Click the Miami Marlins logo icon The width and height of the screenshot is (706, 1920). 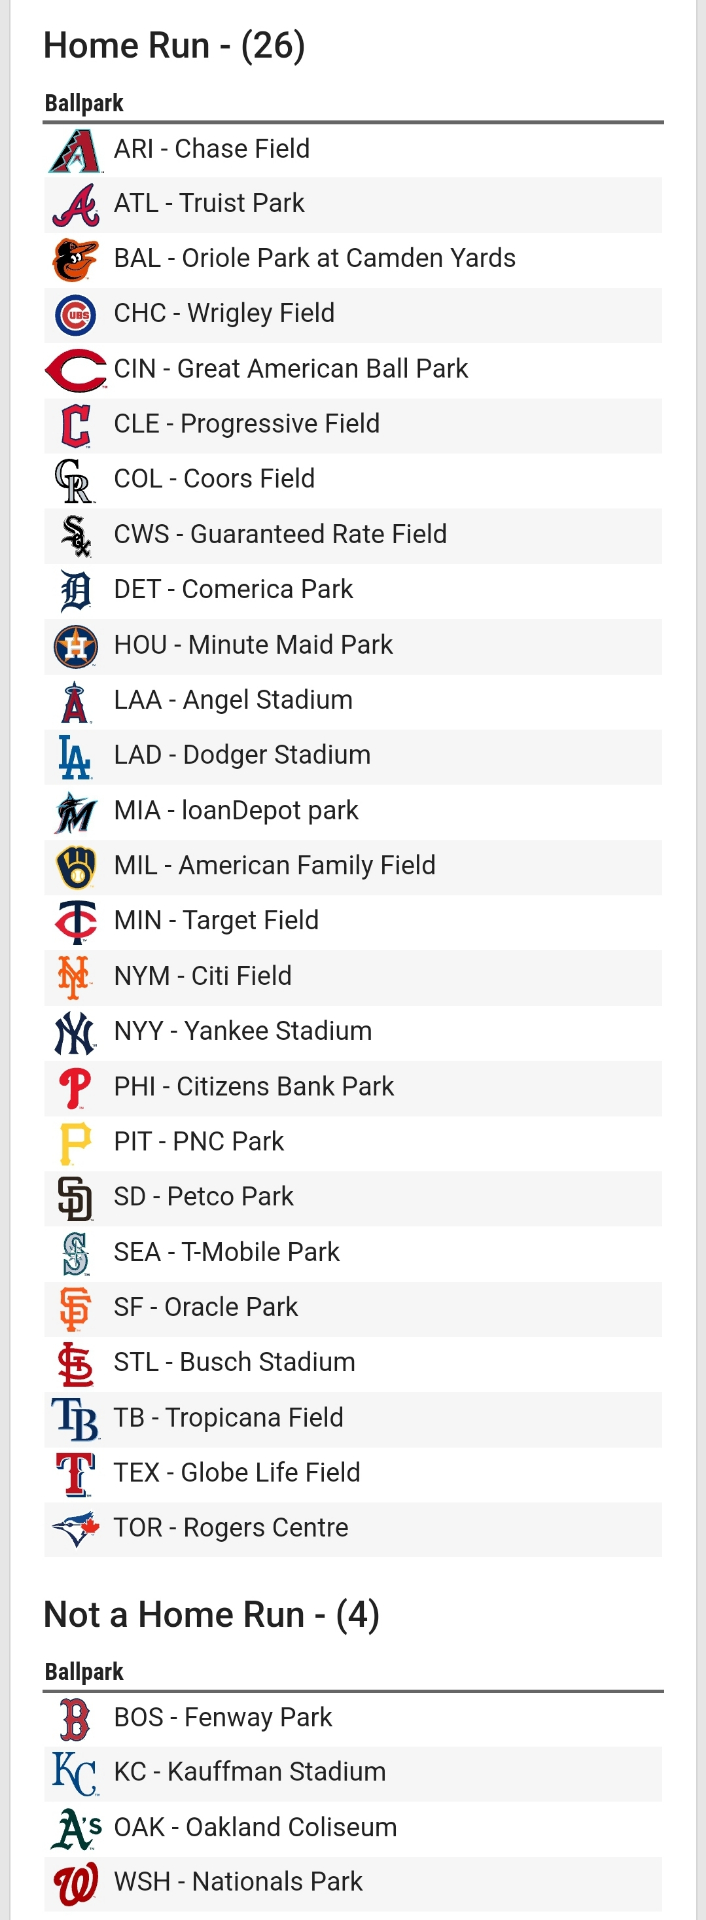(x=75, y=812)
